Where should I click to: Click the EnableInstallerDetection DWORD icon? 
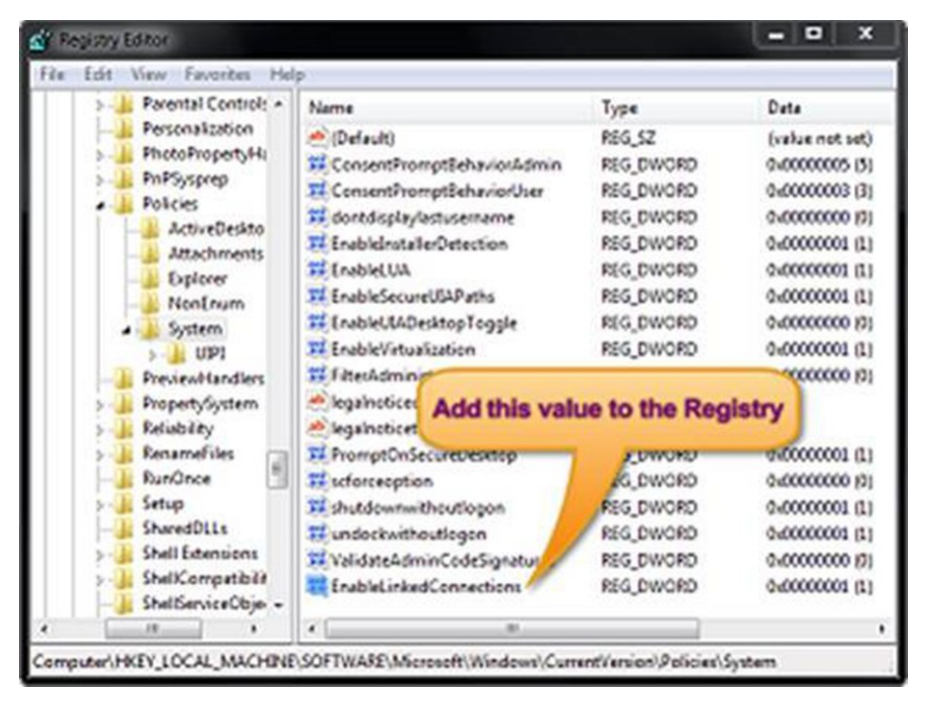(317, 243)
